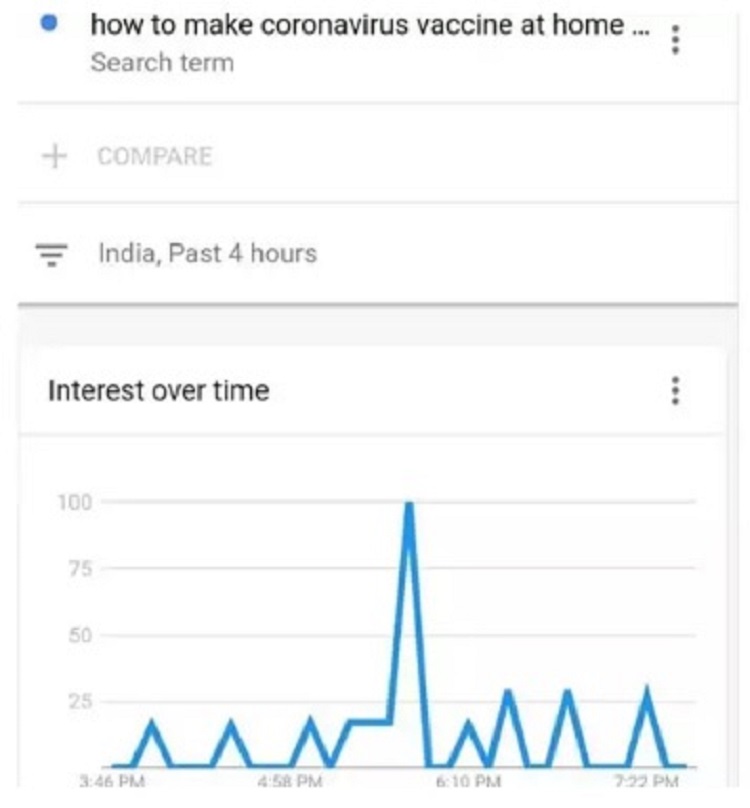Click the 4:58 PM axis label

(x=290, y=781)
